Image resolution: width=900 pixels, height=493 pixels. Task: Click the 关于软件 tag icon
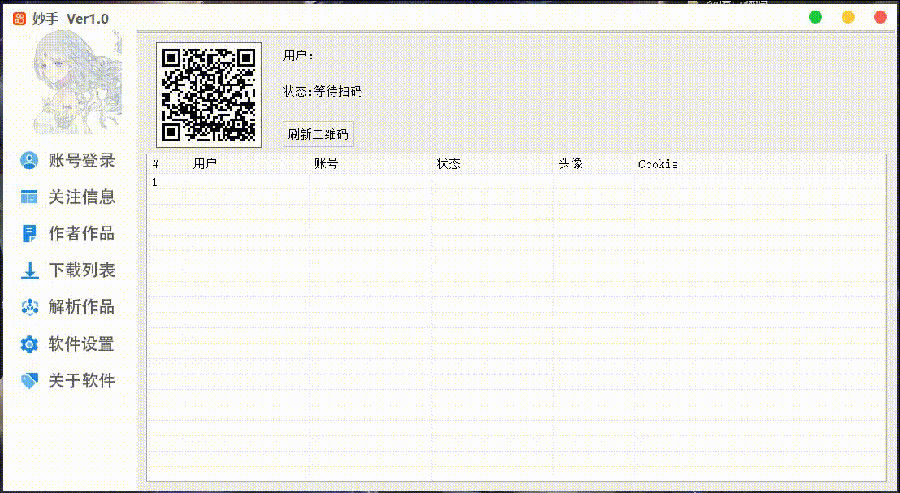click(29, 381)
